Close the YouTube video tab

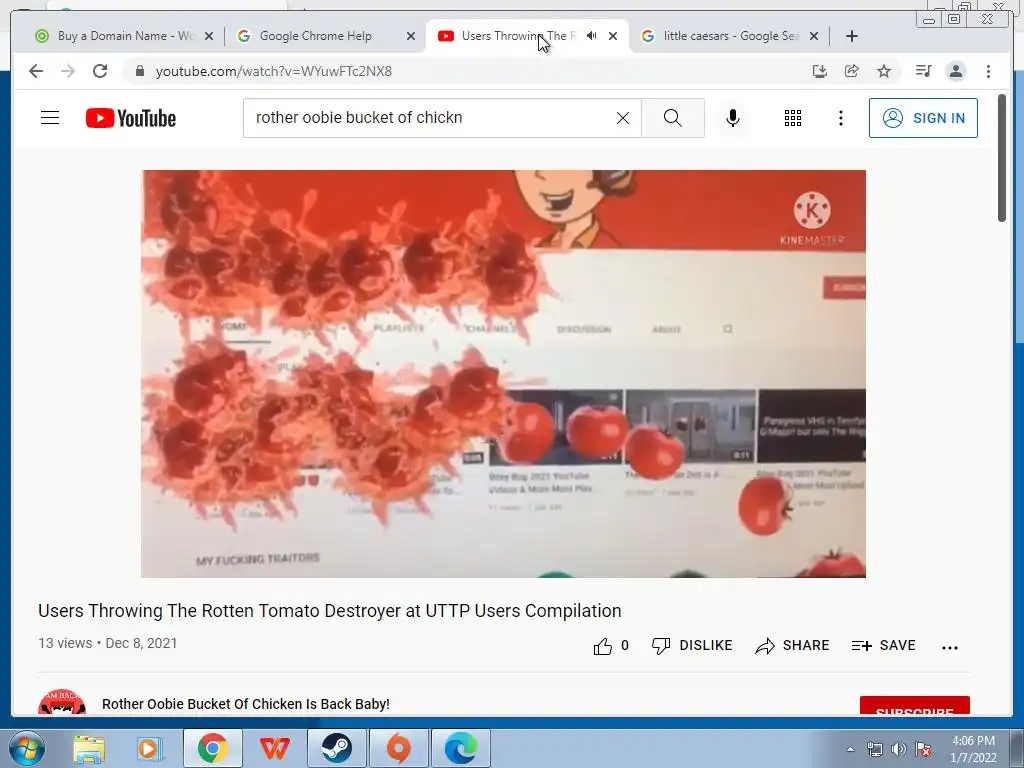pyautogui.click(x=613, y=36)
